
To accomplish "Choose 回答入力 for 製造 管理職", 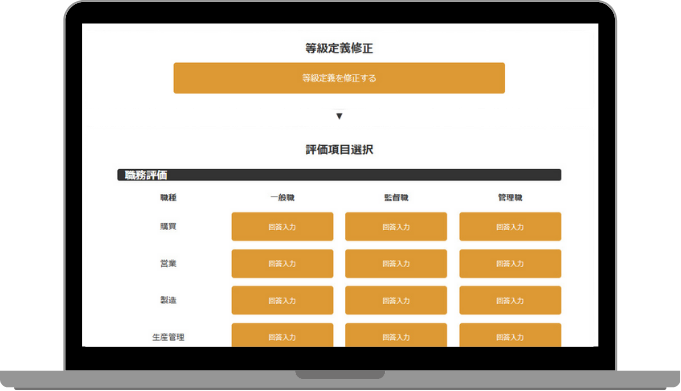I will pyautogui.click(x=510, y=300).
